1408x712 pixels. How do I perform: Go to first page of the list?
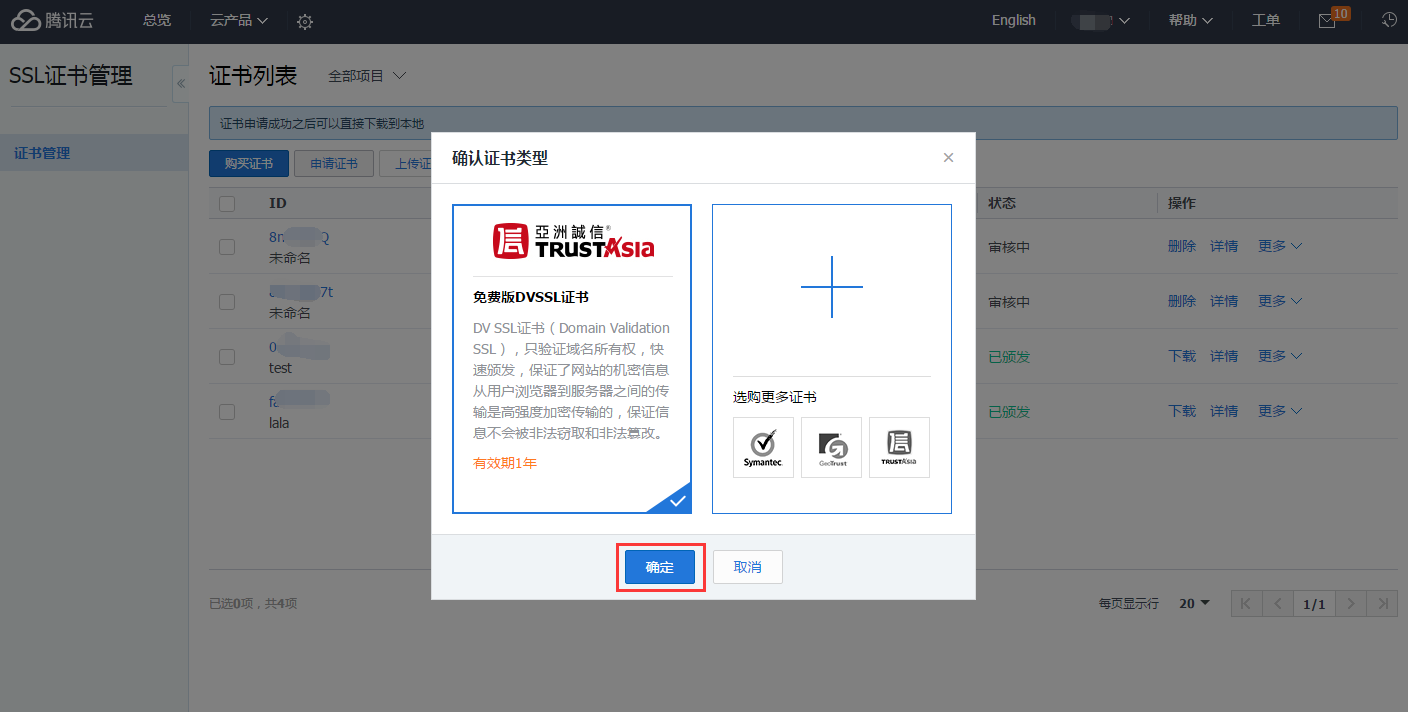[1245, 604]
